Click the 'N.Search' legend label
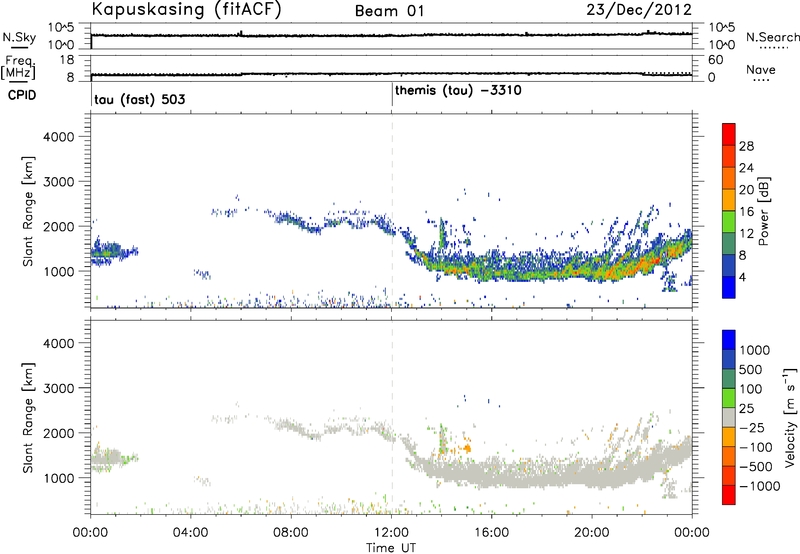 click(x=772, y=37)
